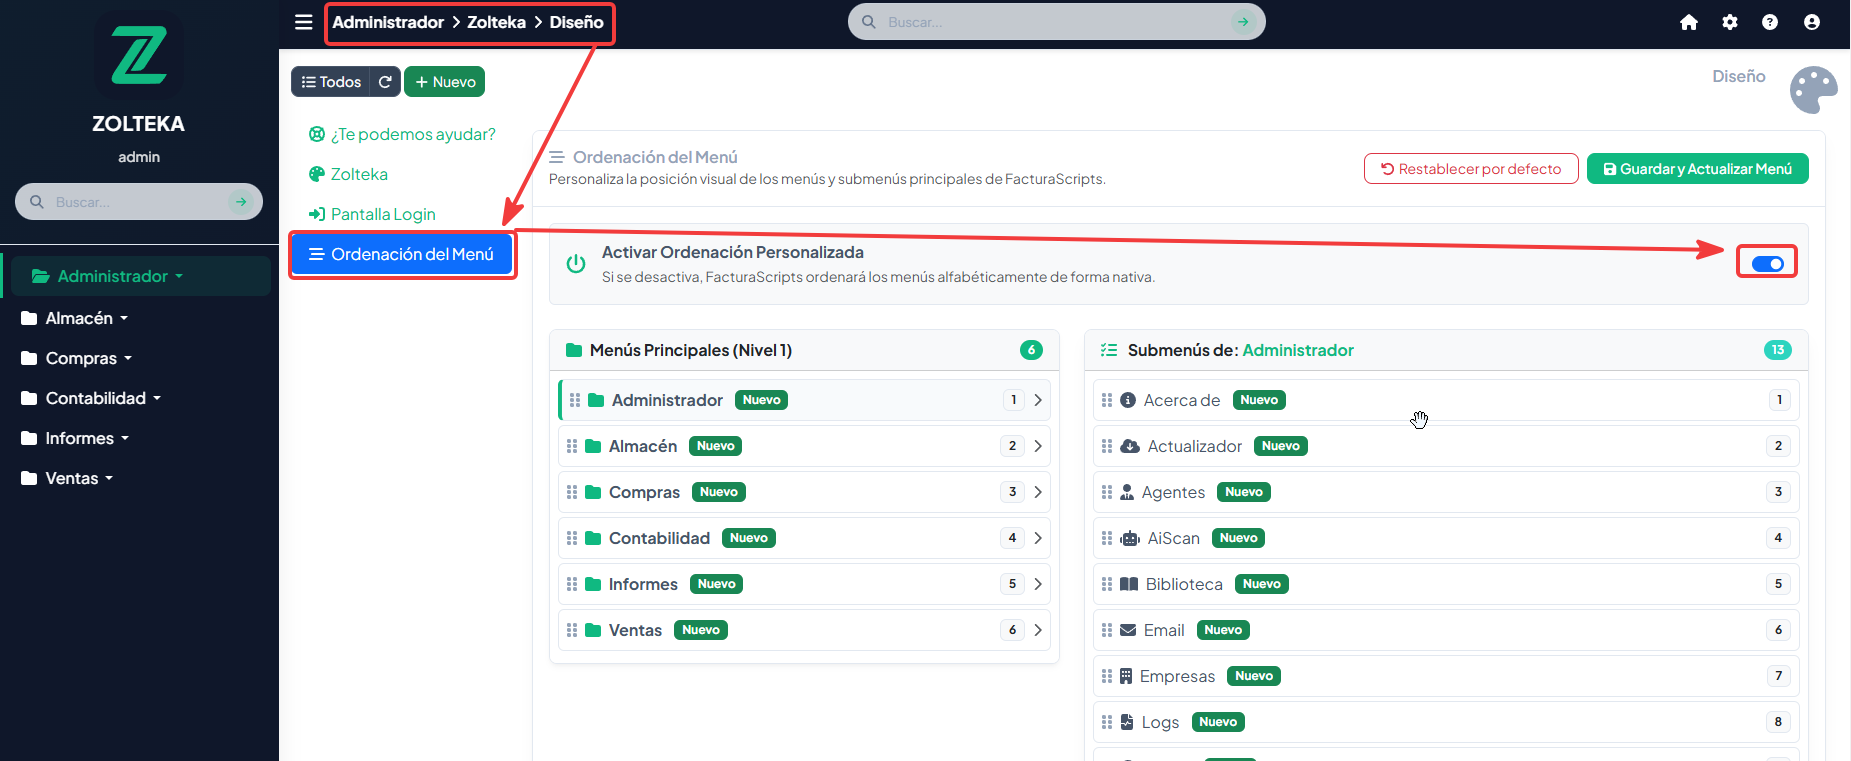Click the Nuevo button
The height and width of the screenshot is (761, 1851).
tap(445, 82)
